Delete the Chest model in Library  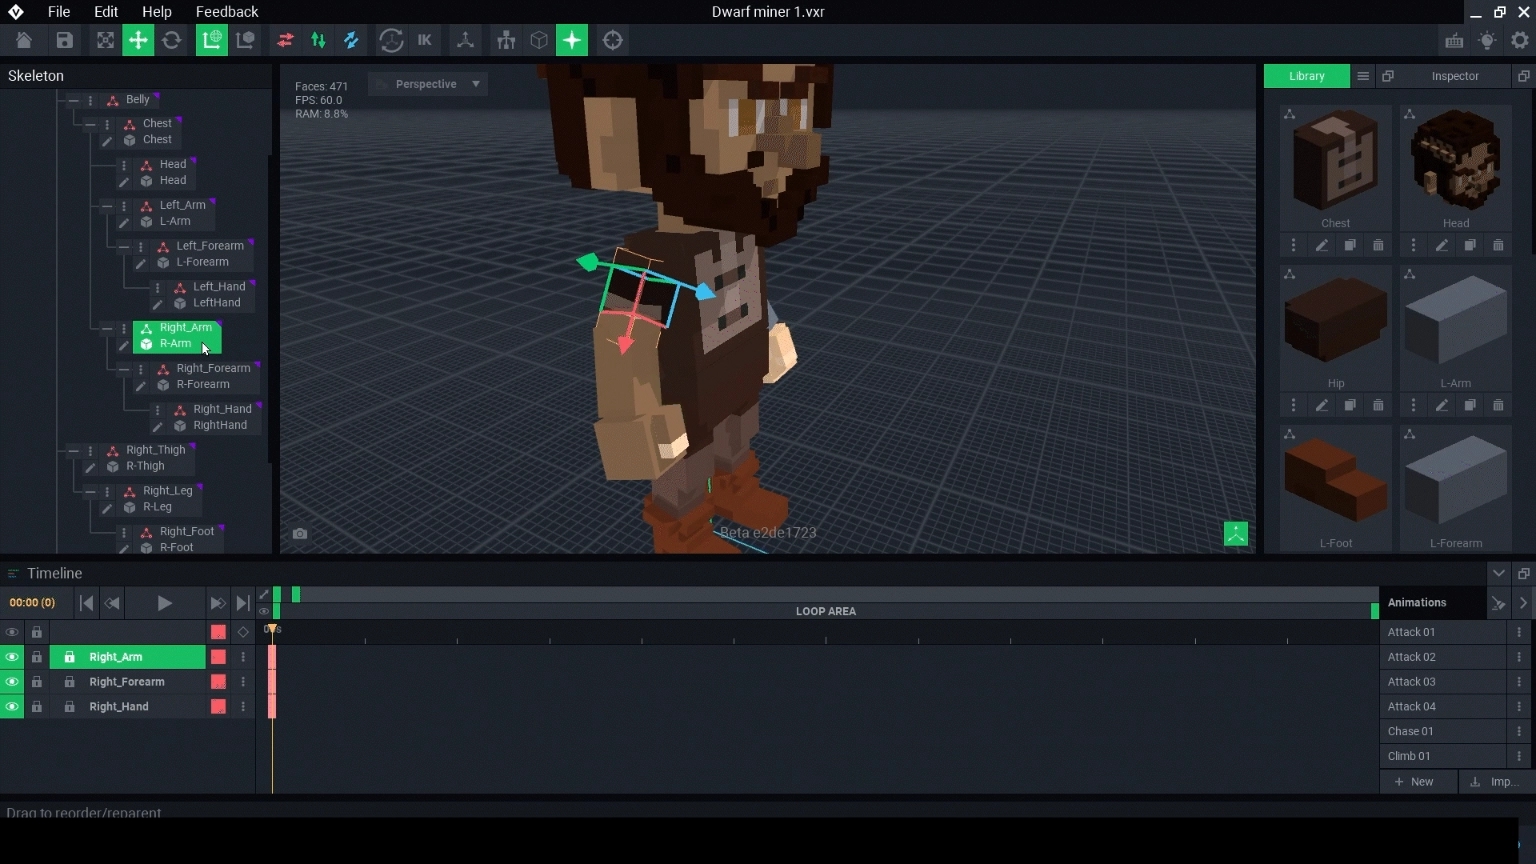(1378, 245)
